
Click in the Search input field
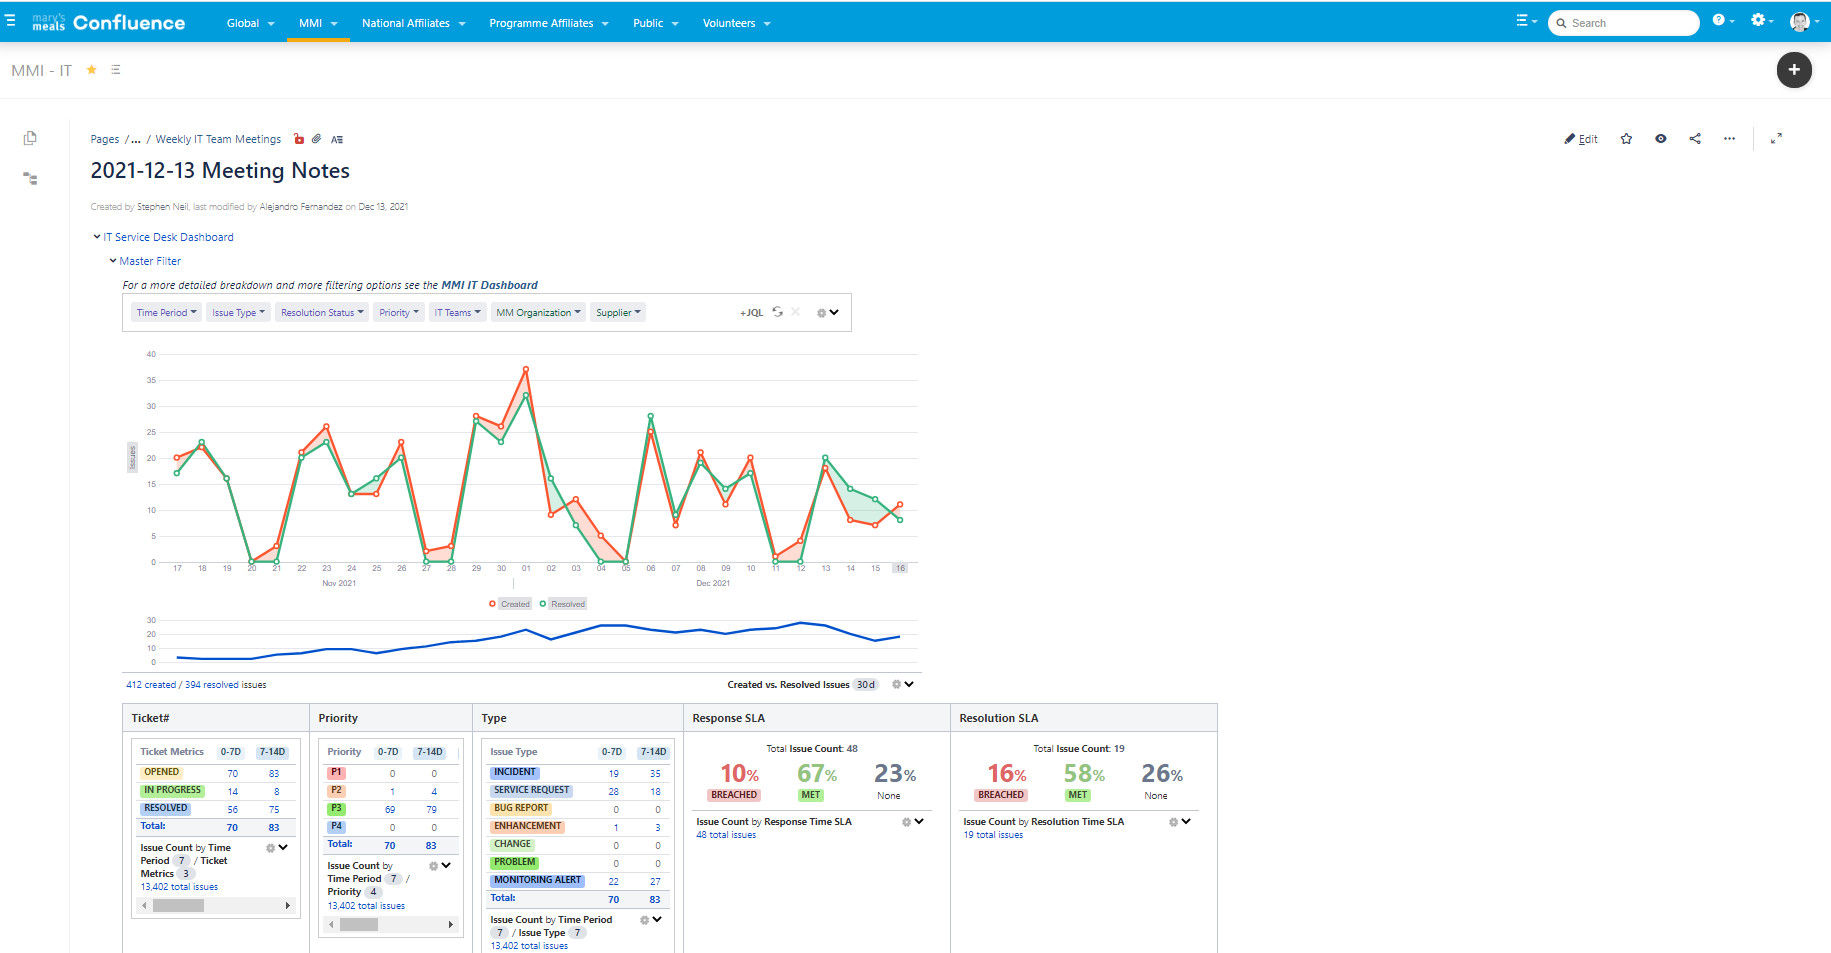[x=1623, y=23]
